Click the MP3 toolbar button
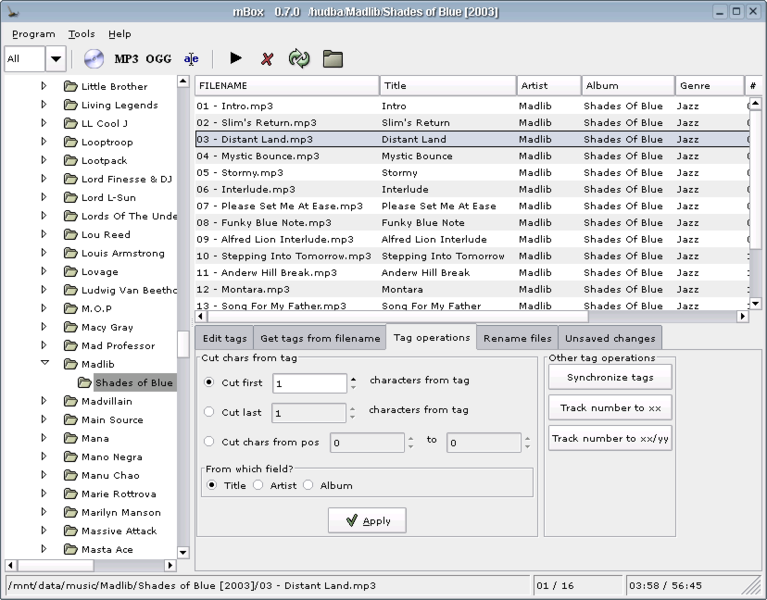 (126, 59)
